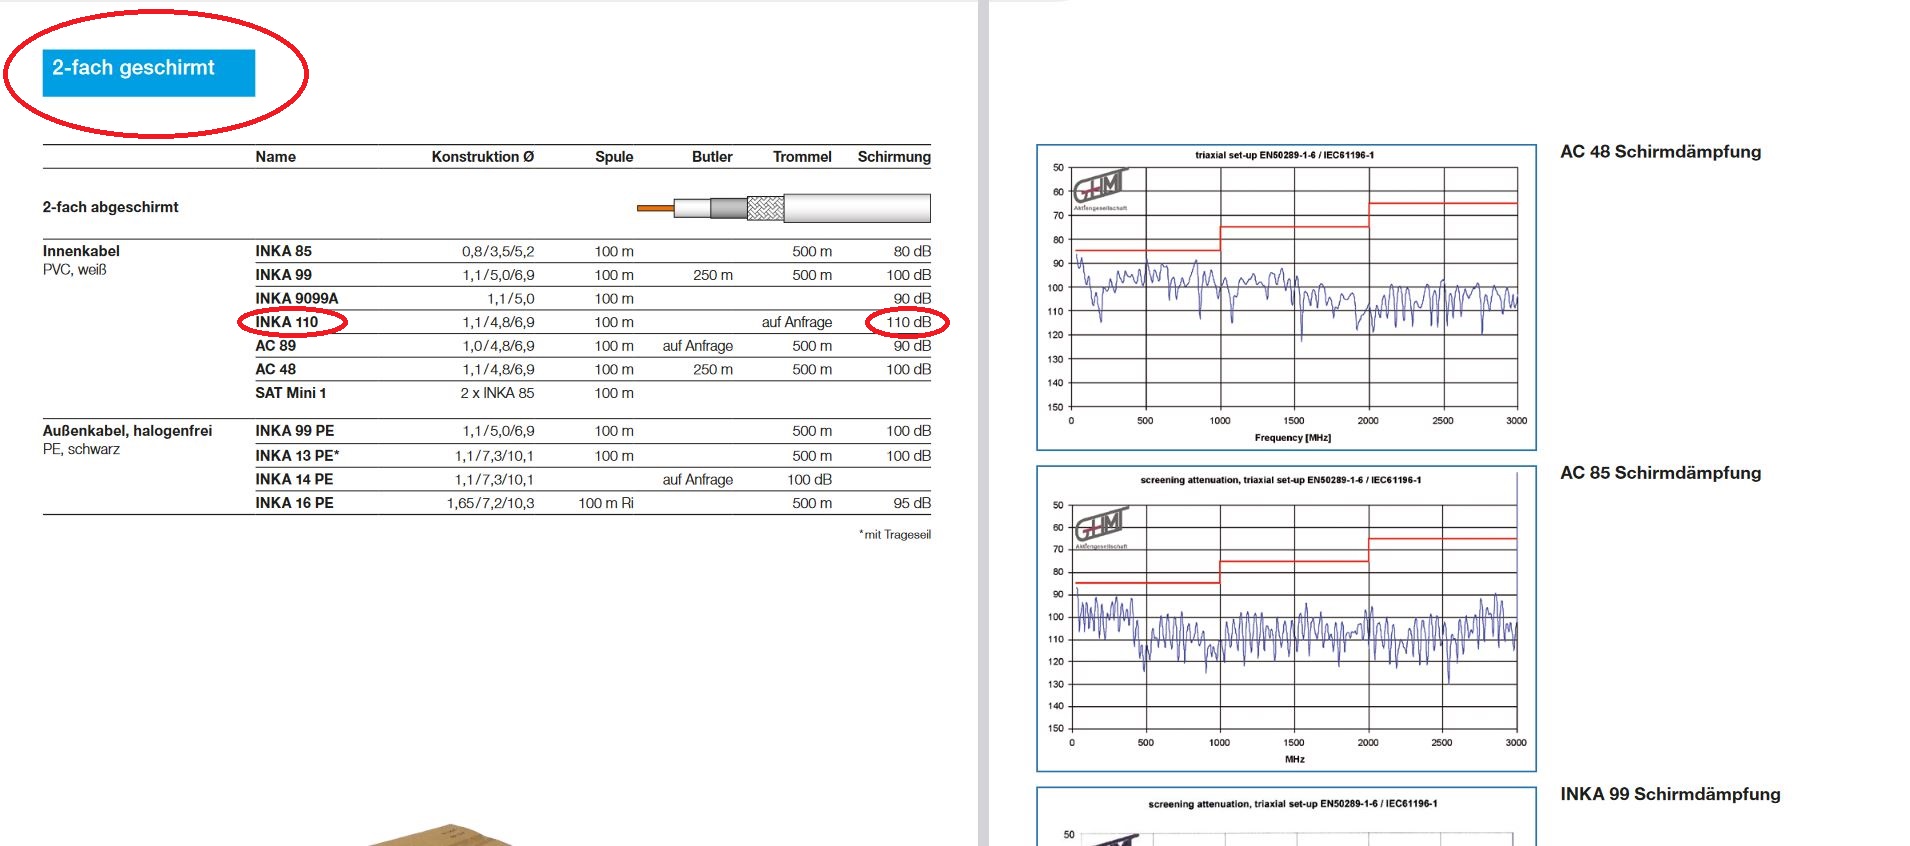Click the SAT Mini 1 entry
The height and width of the screenshot is (846, 1910).
pyautogui.click(x=290, y=393)
